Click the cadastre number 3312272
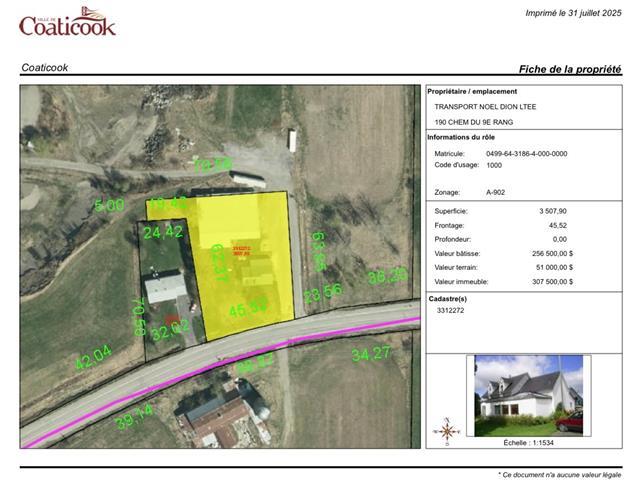 (x=451, y=311)
